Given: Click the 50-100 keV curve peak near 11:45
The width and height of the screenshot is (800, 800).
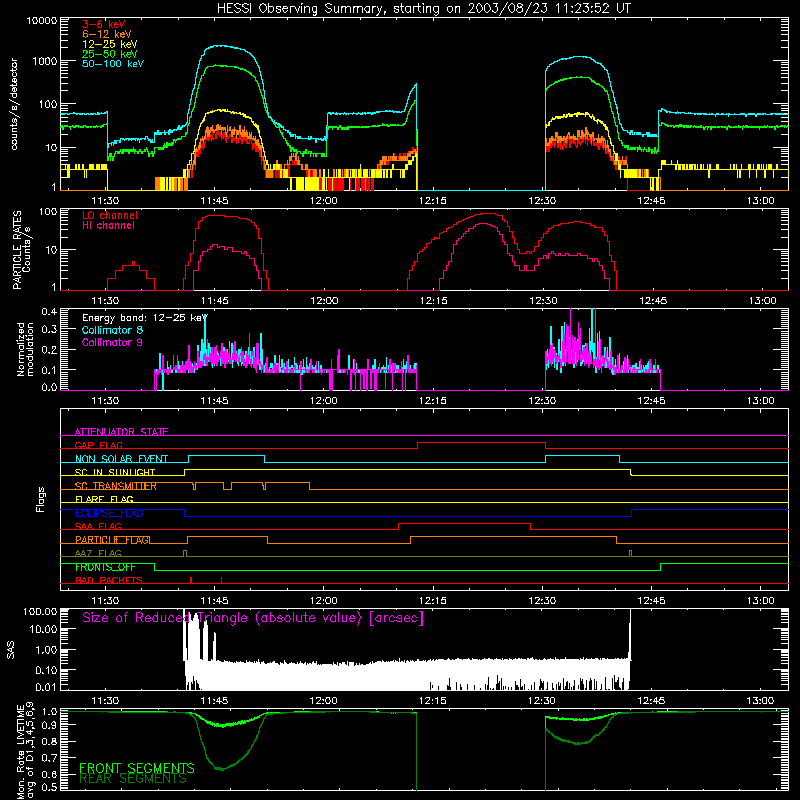Looking at the screenshot, I should 217,46.
